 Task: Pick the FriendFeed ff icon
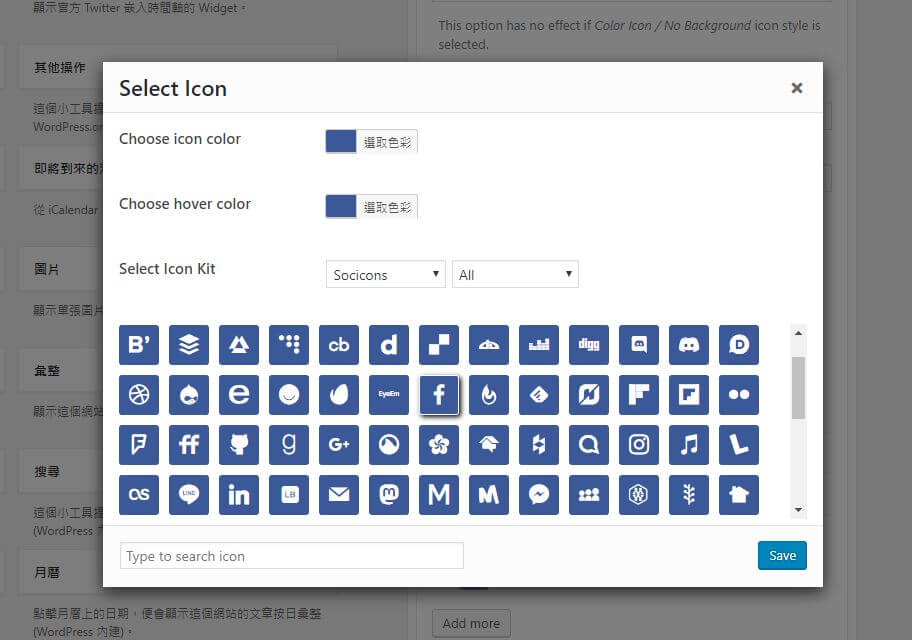[189, 445]
